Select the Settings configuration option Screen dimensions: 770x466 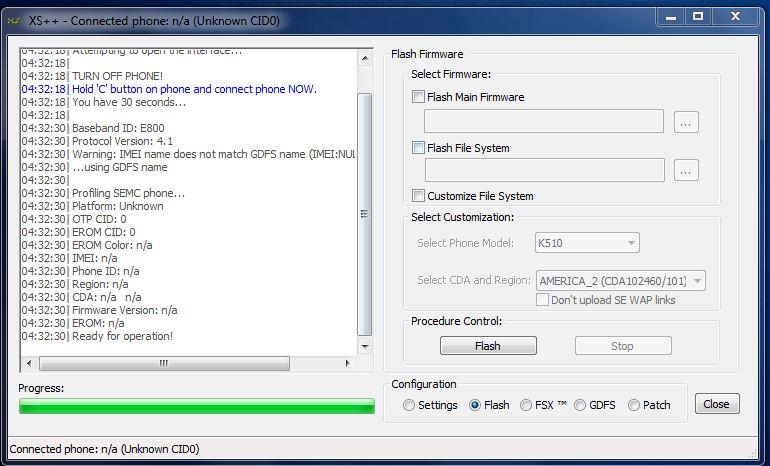coord(409,405)
